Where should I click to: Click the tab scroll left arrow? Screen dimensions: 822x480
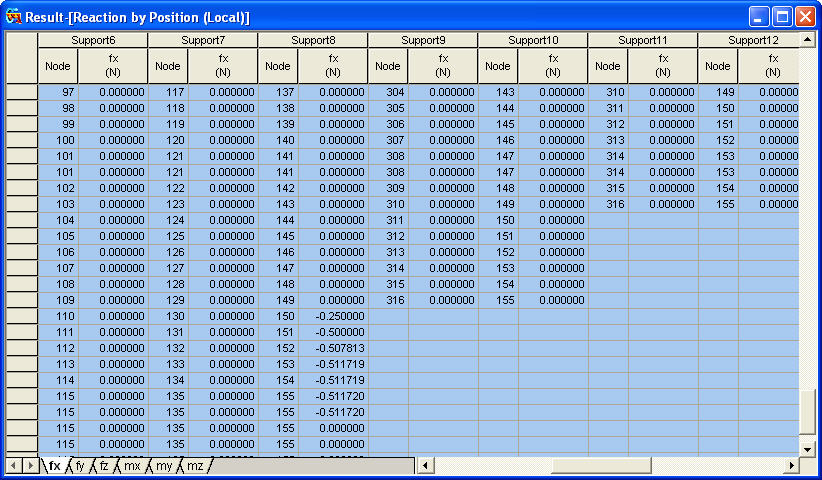[13, 466]
